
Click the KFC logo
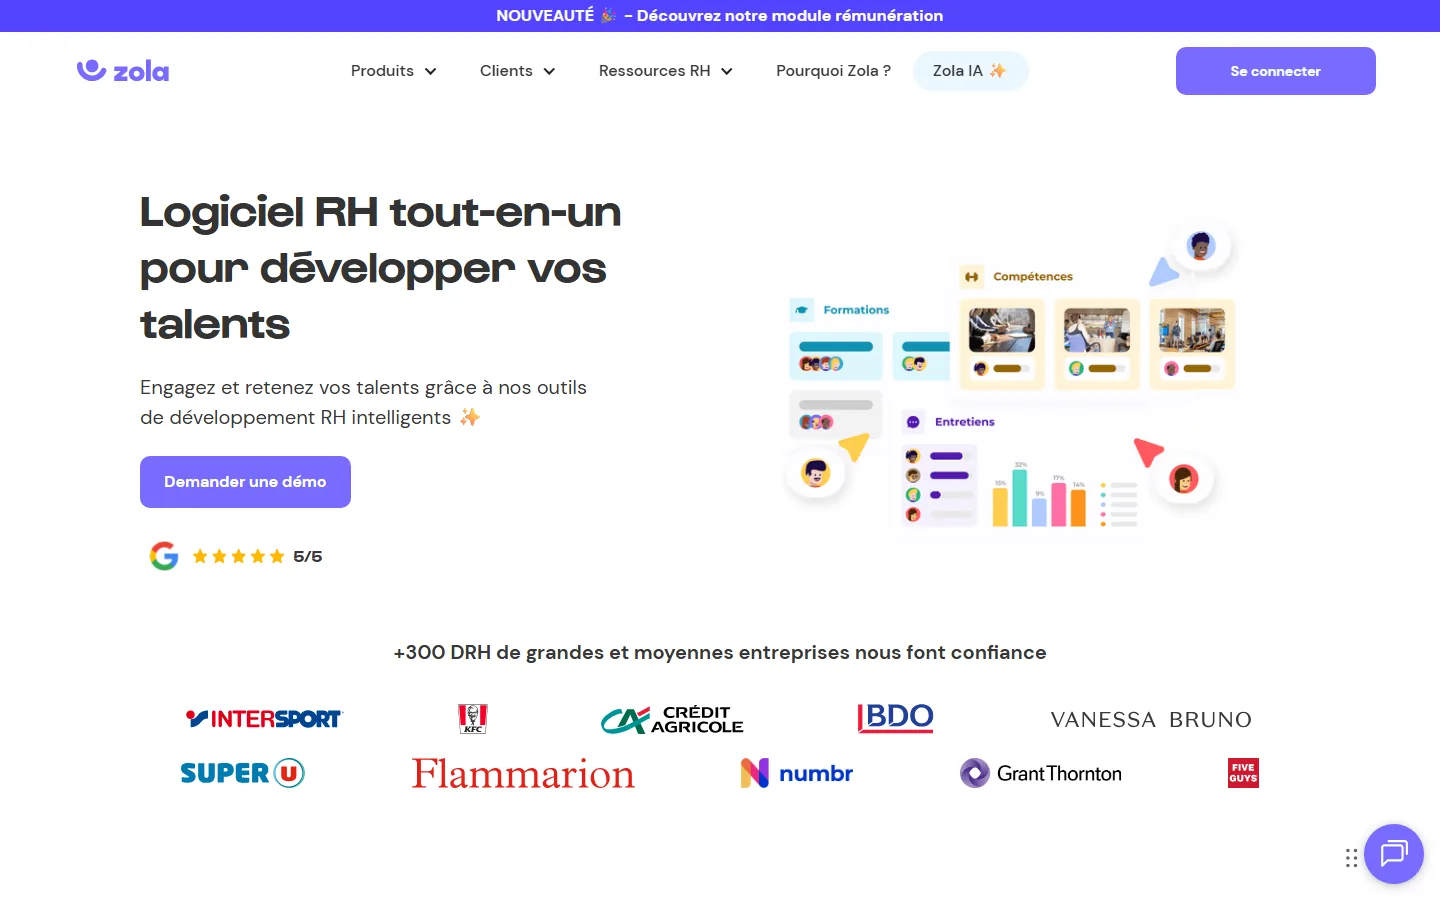(x=473, y=719)
